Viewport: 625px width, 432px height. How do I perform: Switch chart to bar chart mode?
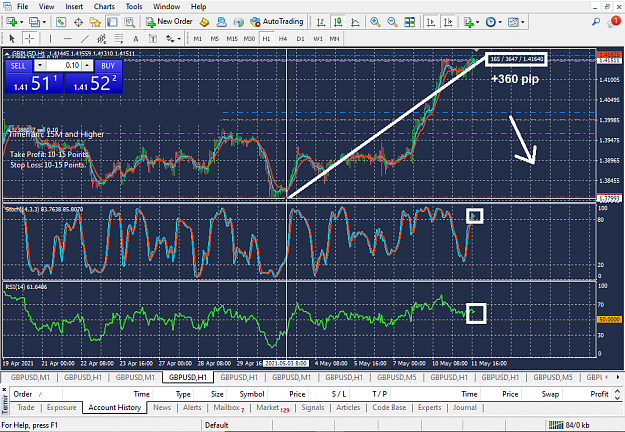[320, 22]
